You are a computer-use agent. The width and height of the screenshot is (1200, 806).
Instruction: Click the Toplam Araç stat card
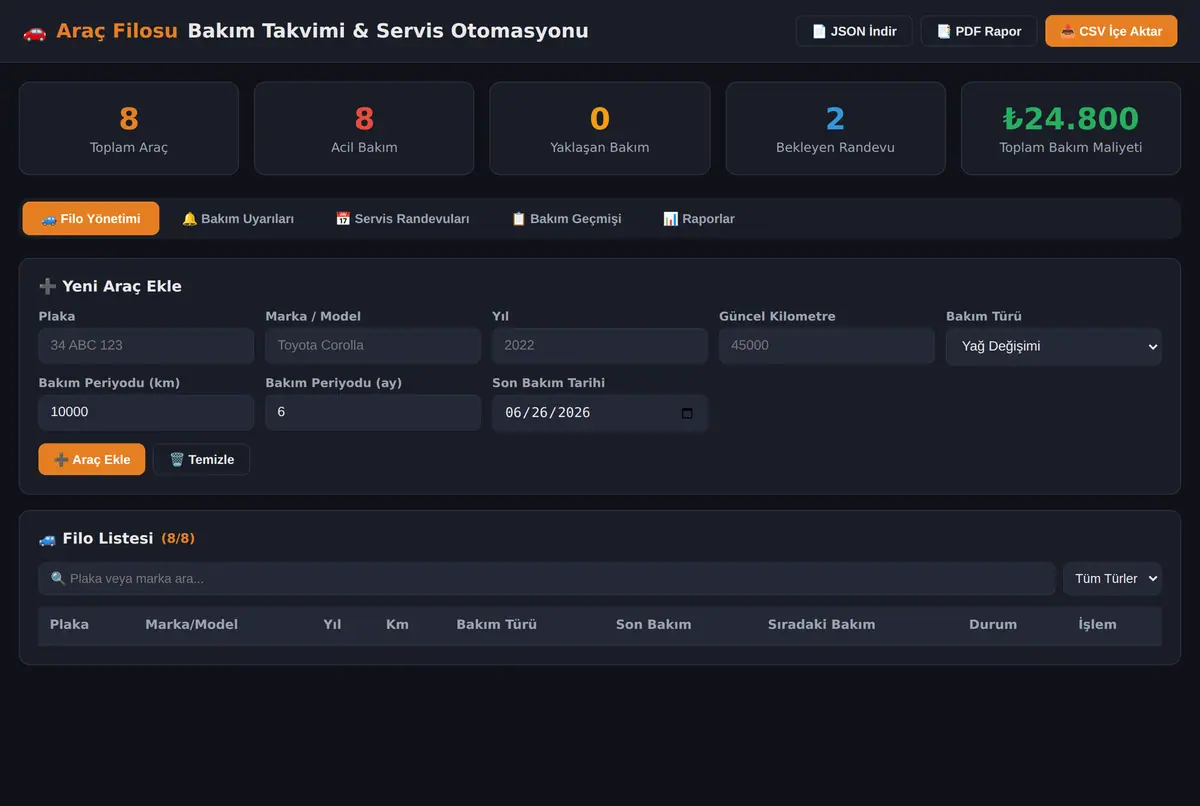click(129, 128)
